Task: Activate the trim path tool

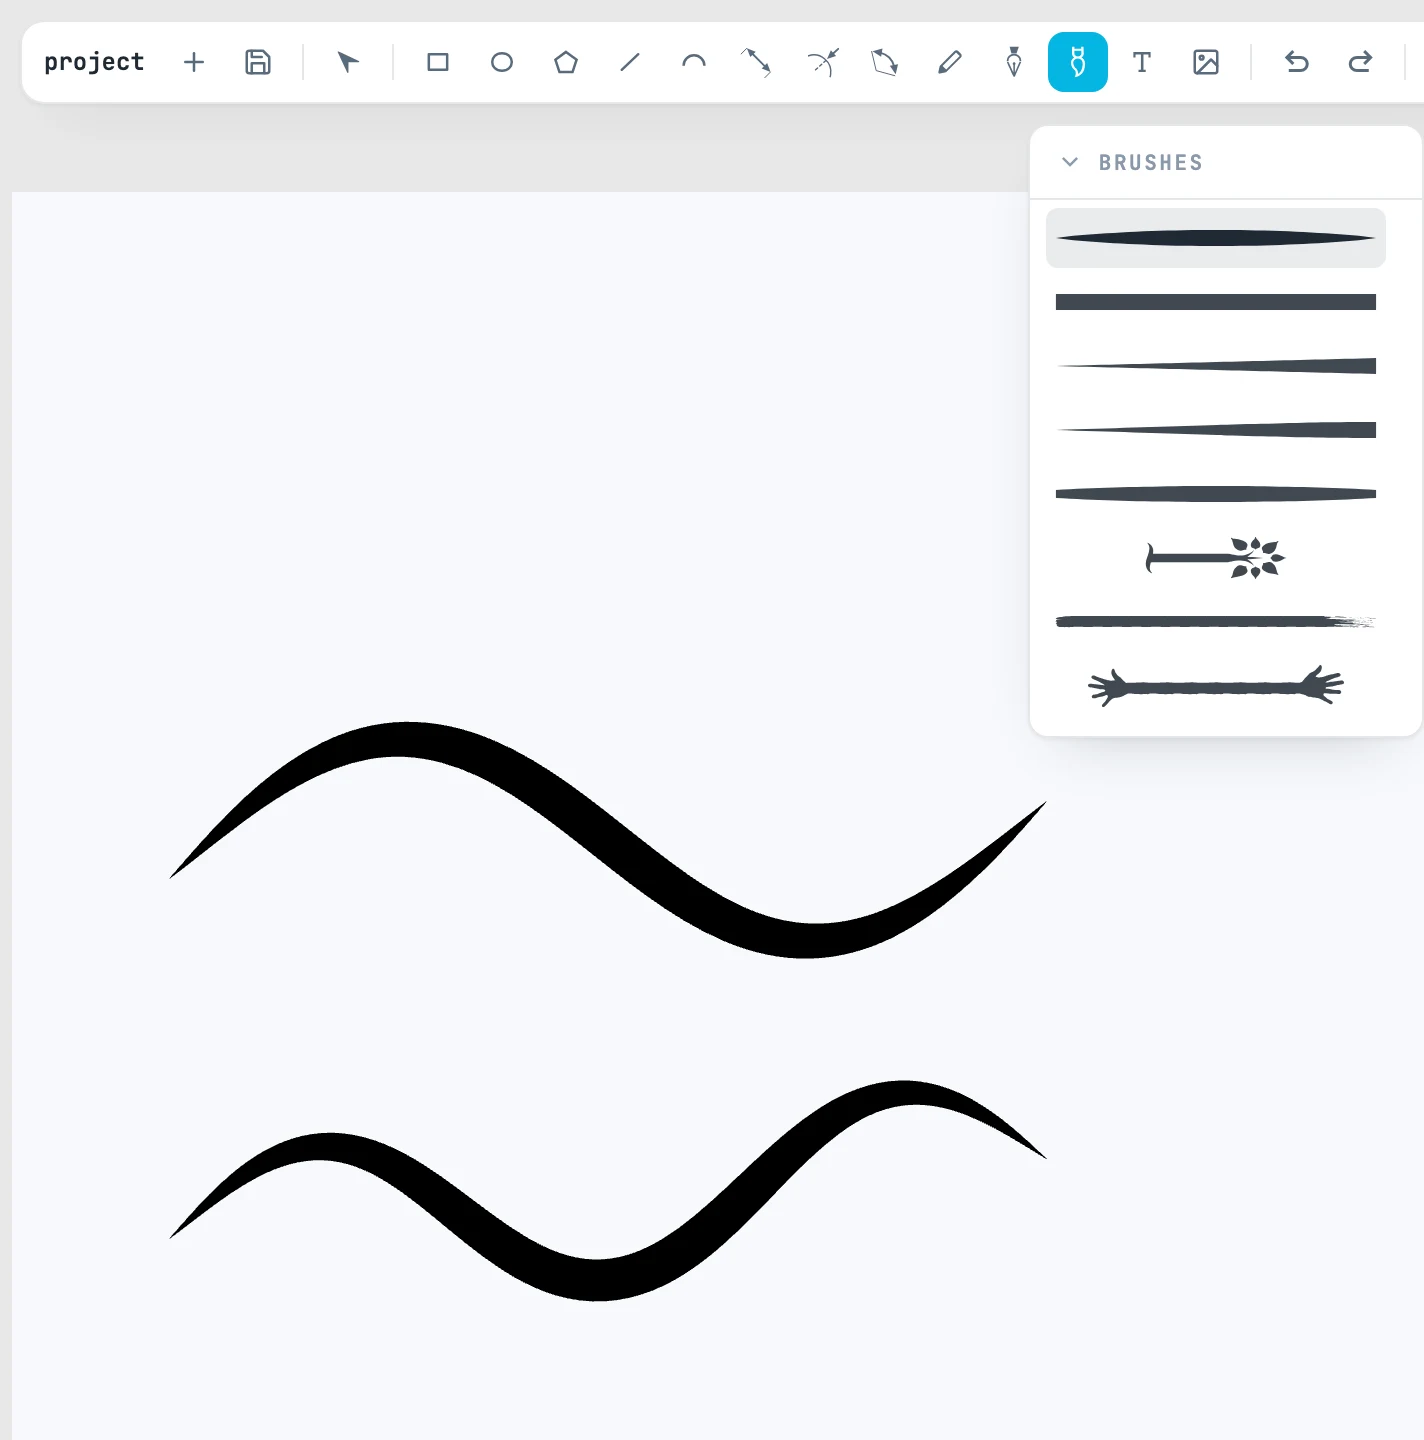Action: 822,62
